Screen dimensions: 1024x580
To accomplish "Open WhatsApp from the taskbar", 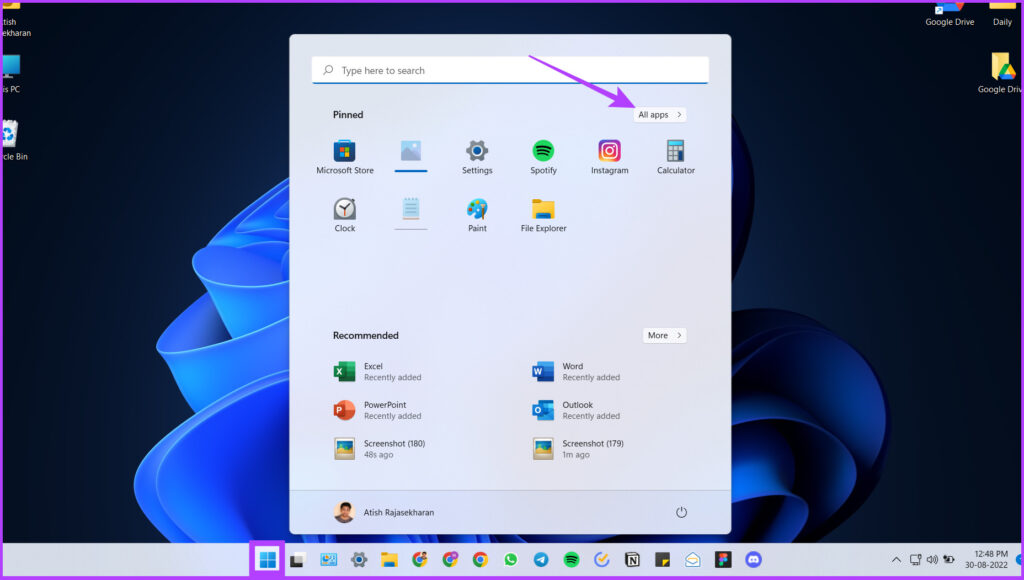I will (511, 560).
